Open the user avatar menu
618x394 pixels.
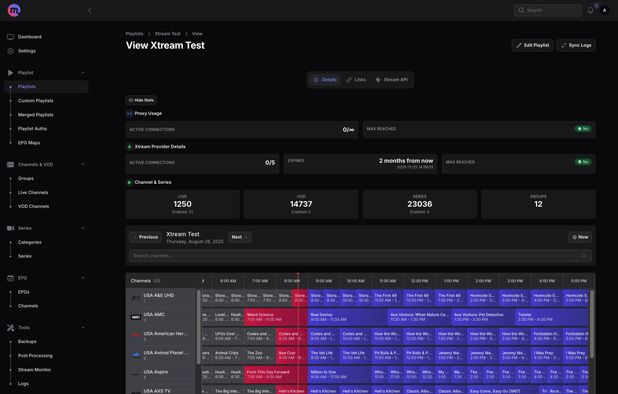tap(604, 11)
